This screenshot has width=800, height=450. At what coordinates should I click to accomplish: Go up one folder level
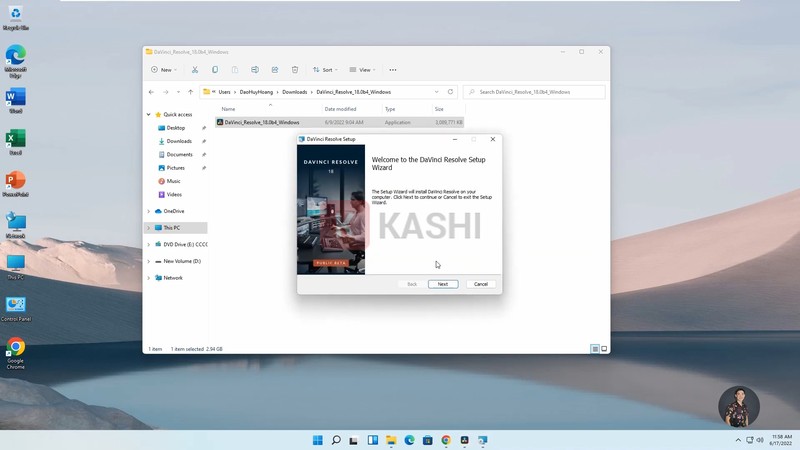192,92
